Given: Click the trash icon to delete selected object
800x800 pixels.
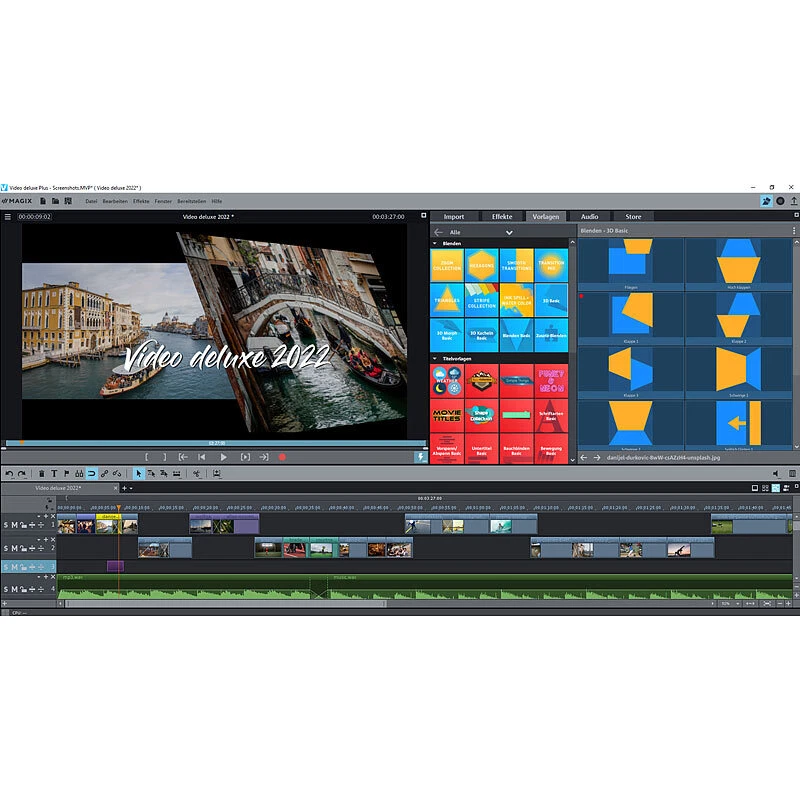Looking at the screenshot, I should (43, 470).
